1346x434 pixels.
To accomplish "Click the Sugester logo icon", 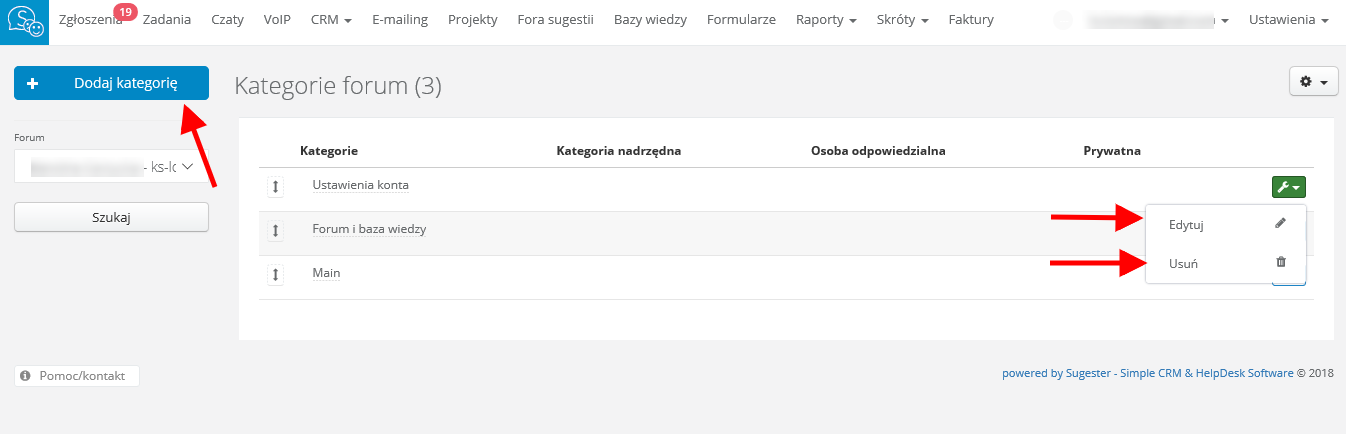I will click(24, 22).
